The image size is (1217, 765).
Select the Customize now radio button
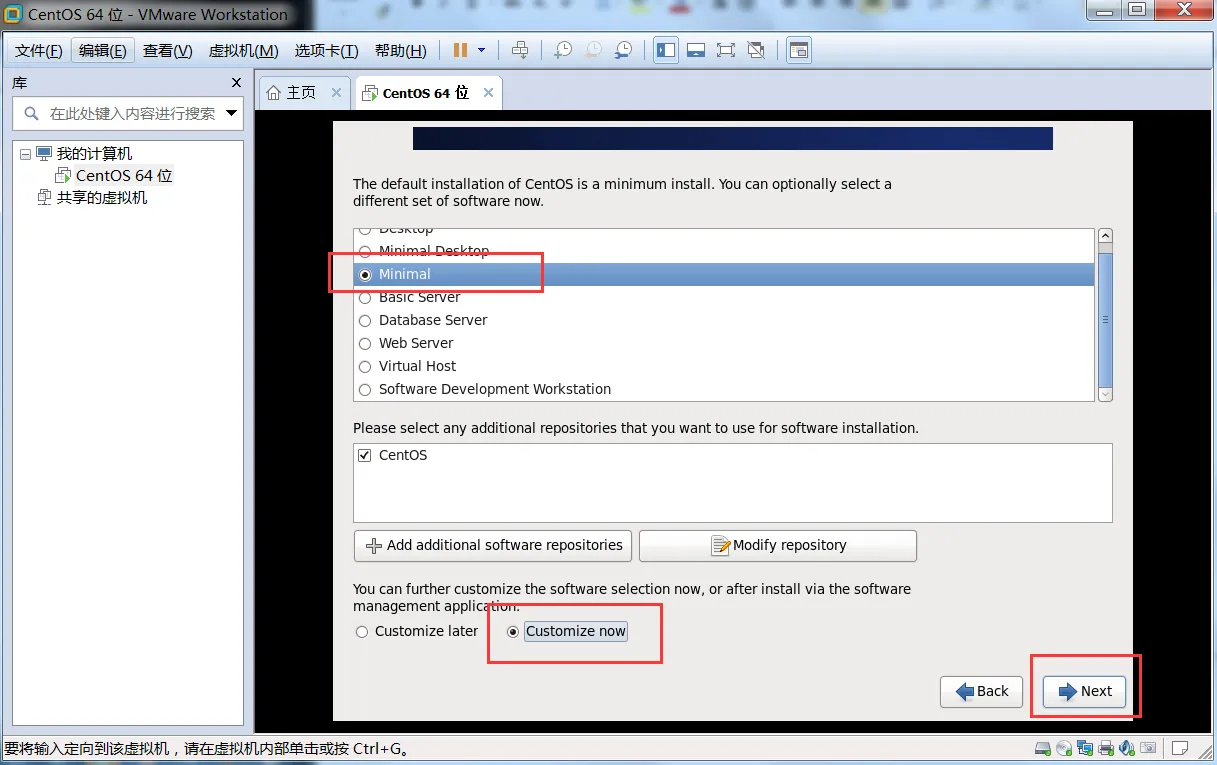[x=513, y=632]
